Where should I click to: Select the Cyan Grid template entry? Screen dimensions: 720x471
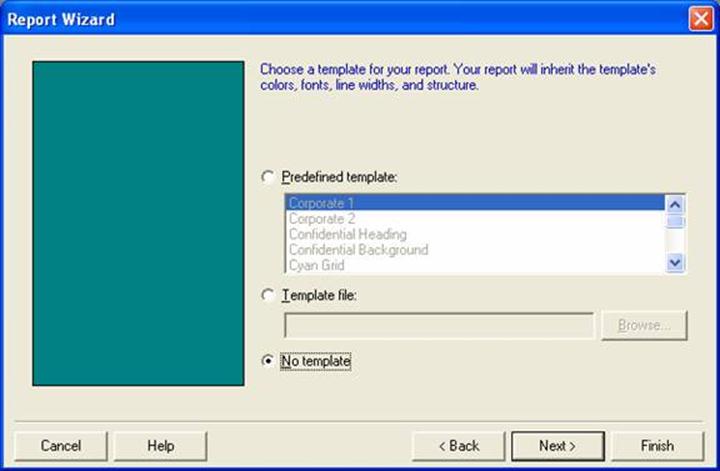click(x=475, y=265)
